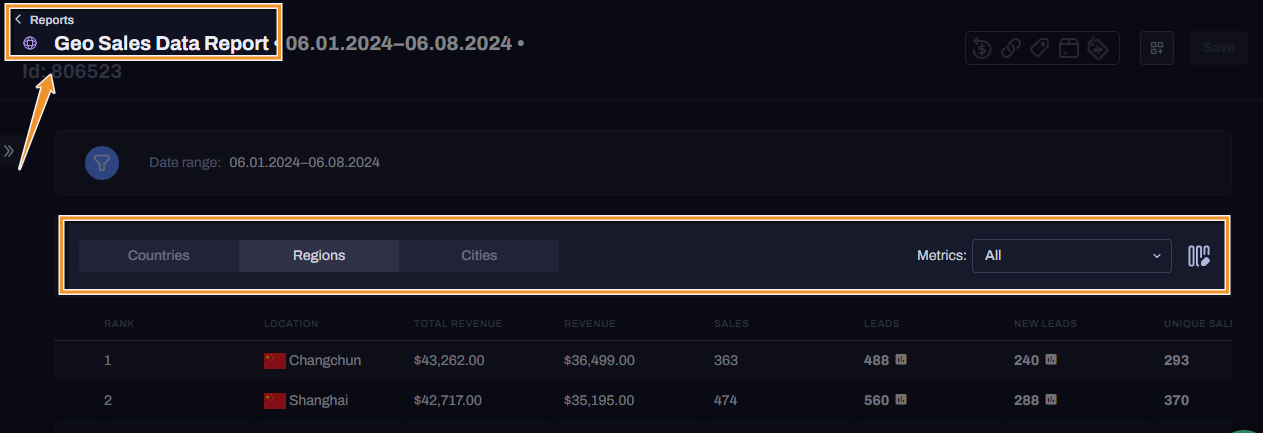Click the package box icon

point(1069,48)
